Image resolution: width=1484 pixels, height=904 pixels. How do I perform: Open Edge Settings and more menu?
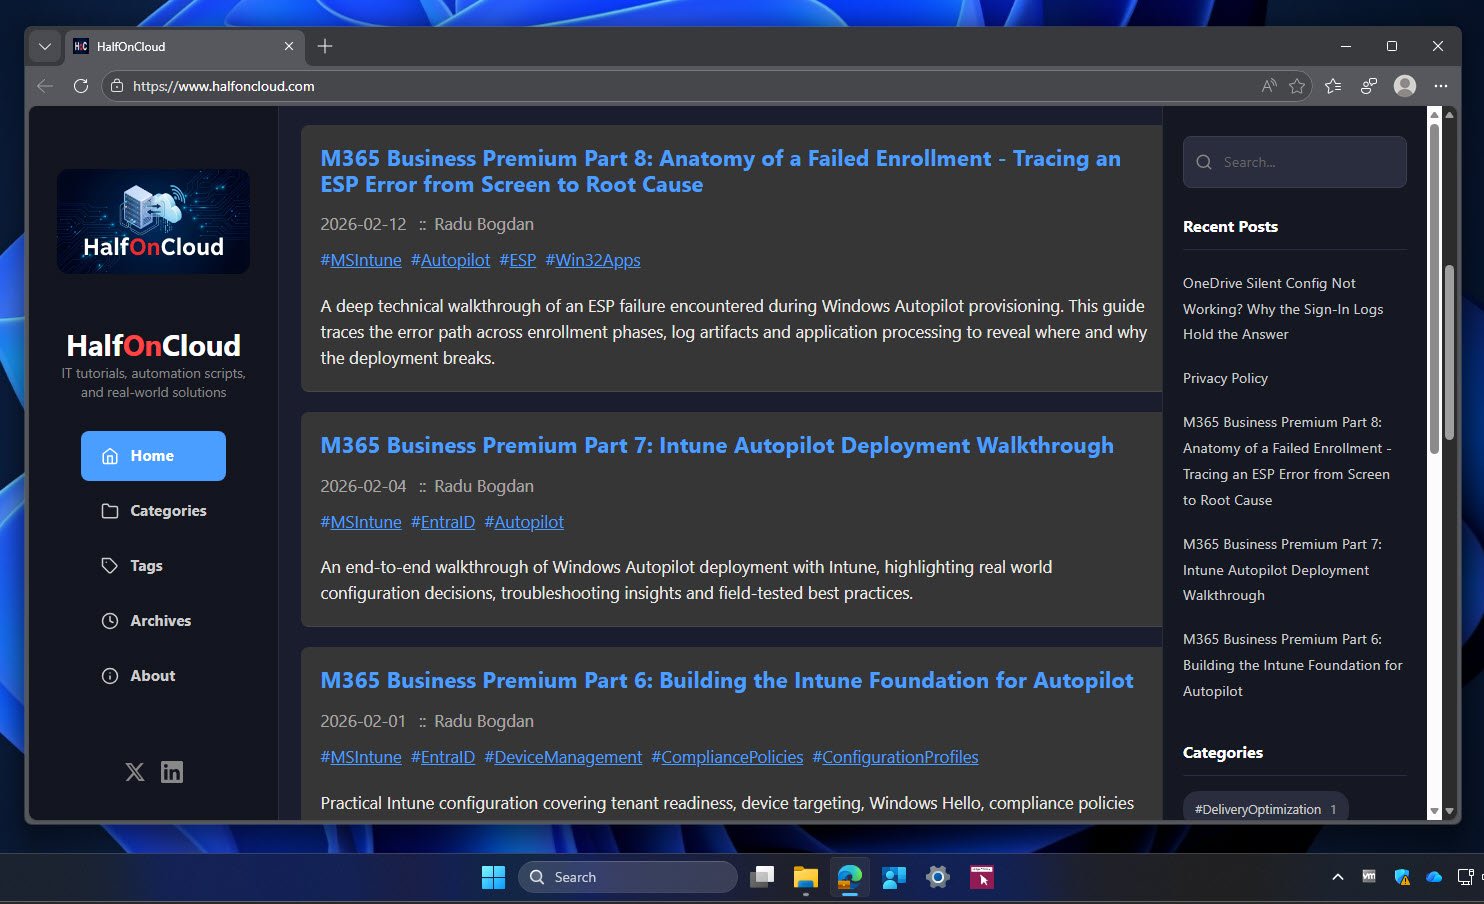coord(1440,86)
